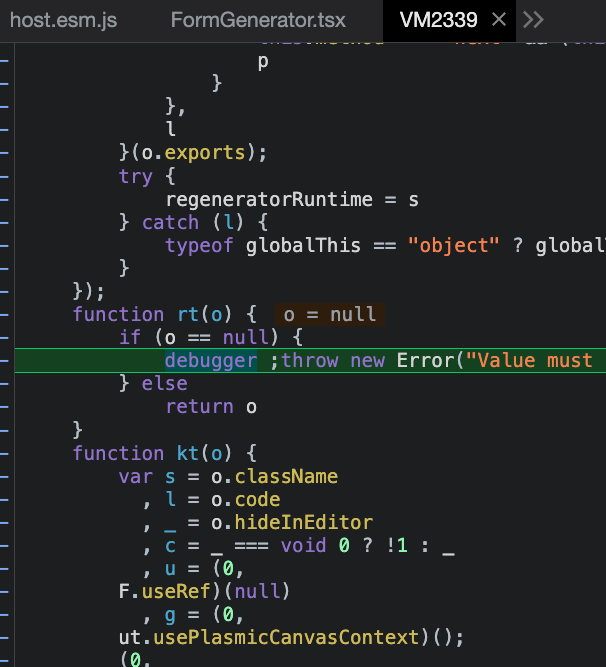Click the highlighted debugger keyword

[x=211, y=361]
